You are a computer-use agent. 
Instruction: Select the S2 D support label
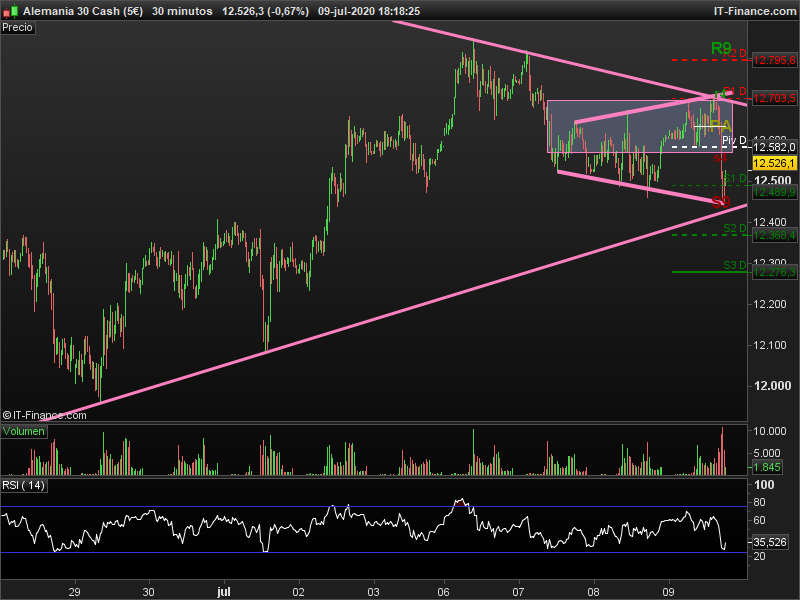click(735, 228)
